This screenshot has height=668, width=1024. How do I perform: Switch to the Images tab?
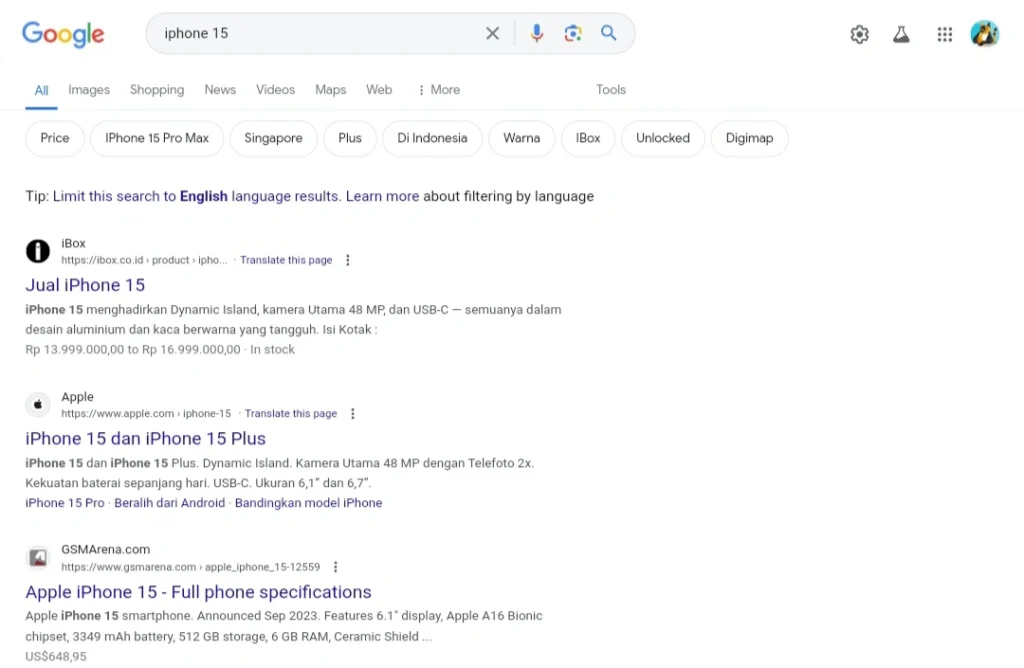click(x=89, y=89)
